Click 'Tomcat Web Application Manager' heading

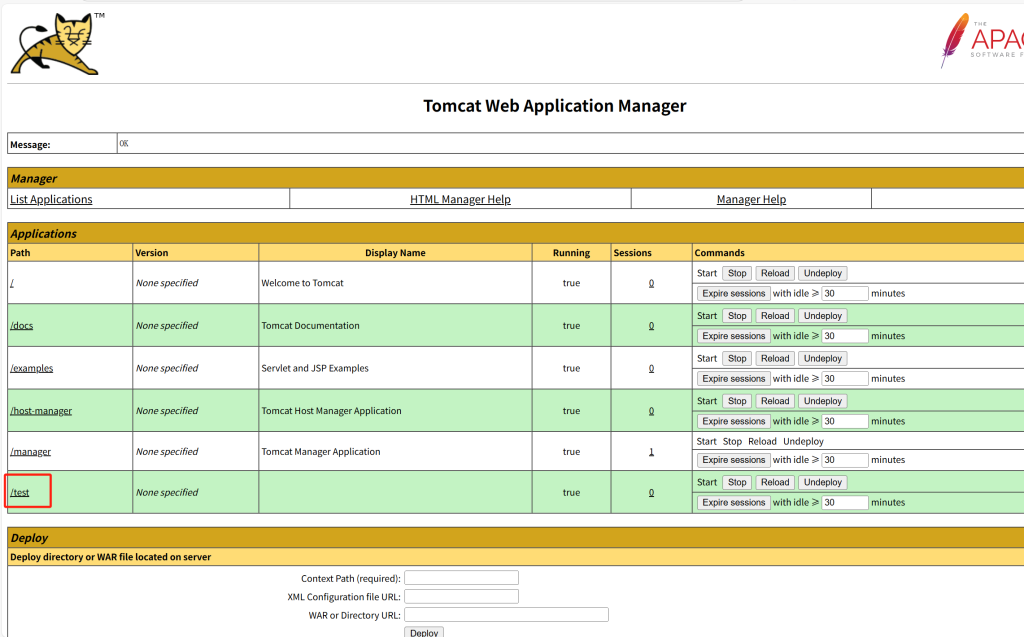[554, 106]
